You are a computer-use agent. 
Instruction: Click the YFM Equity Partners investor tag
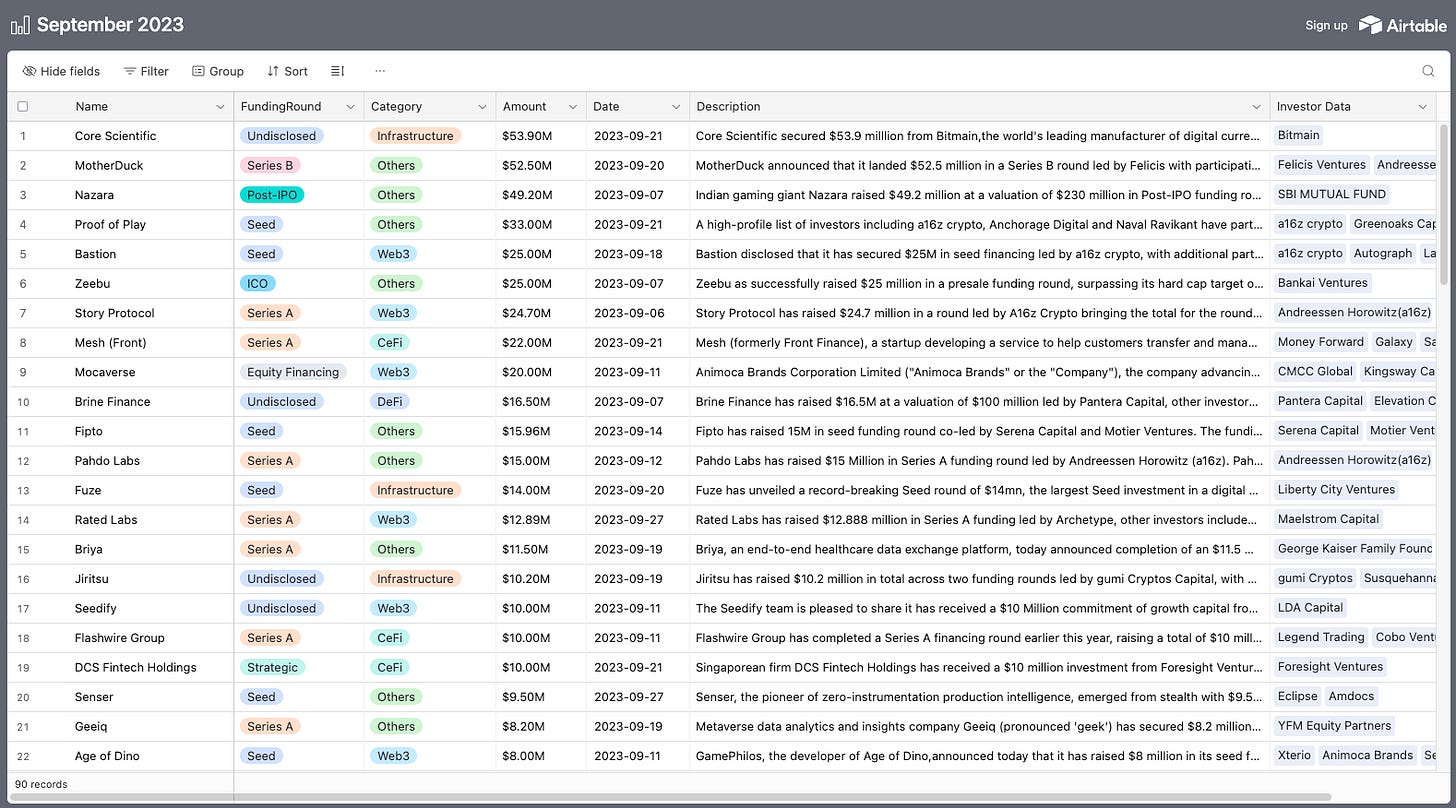[x=1334, y=726]
